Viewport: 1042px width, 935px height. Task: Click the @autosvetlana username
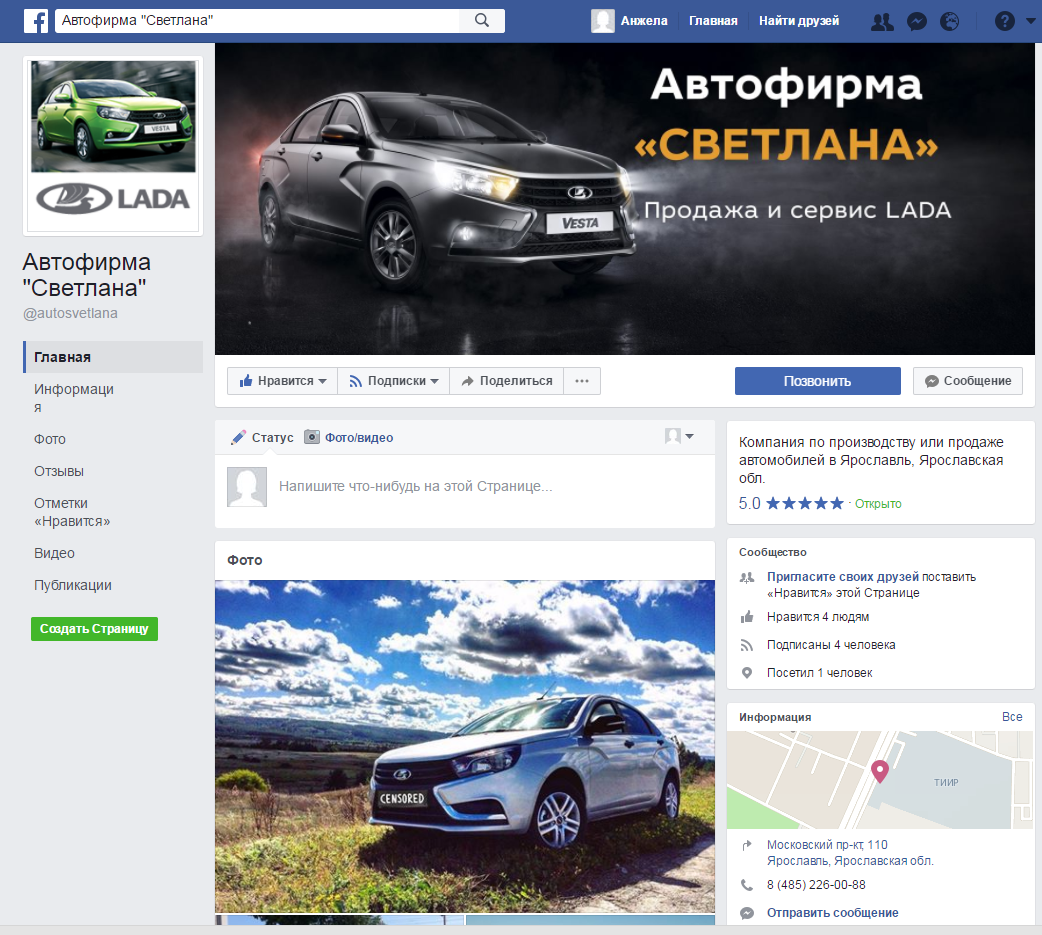[x=70, y=313]
